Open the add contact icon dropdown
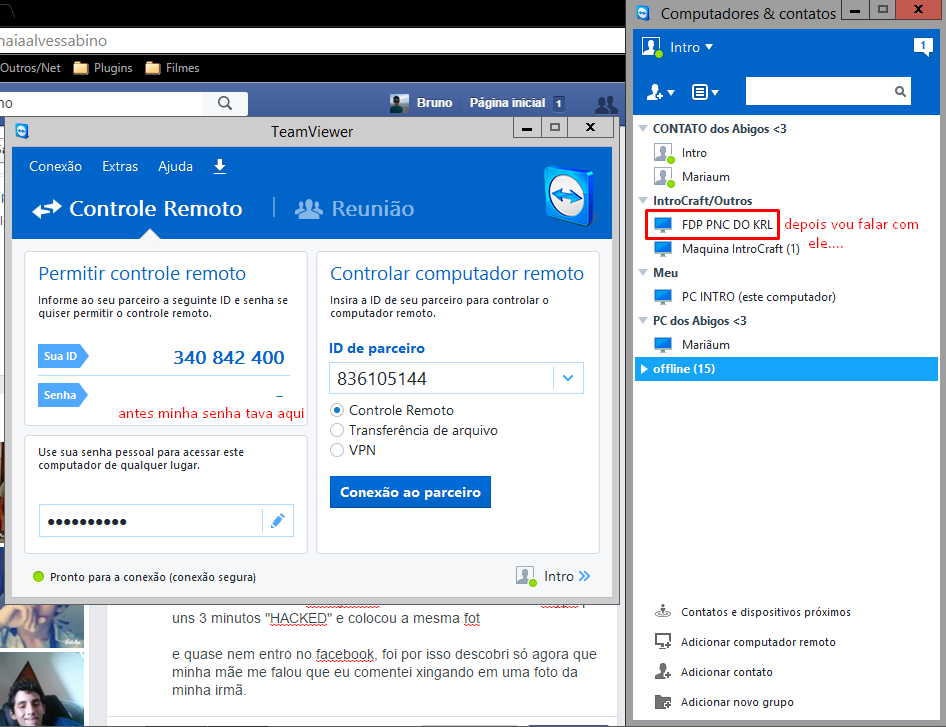 pyautogui.click(x=661, y=92)
